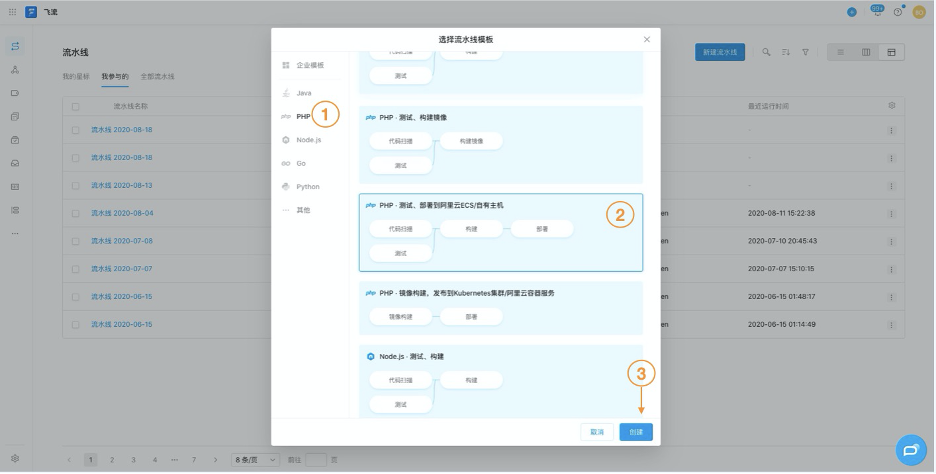Image resolution: width=936 pixels, height=474 pixels.
Task: Open table column settings gear icon
Action: [x=892, y=106]
